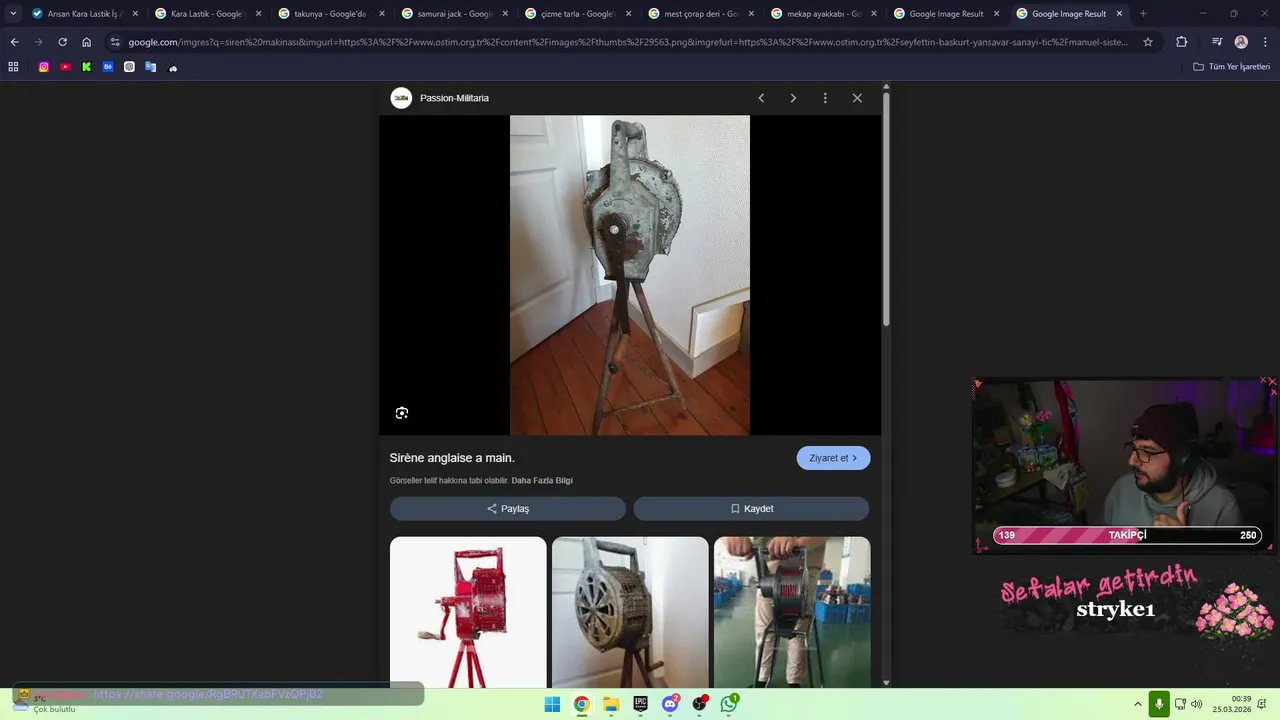1280x720 pixels.
Task: Reload the current page
Action: tap(62, 42)
